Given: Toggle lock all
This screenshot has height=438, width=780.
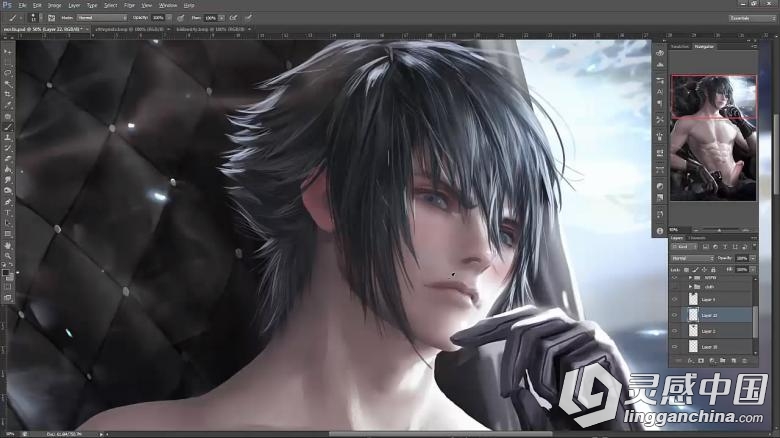Looking at the screenshot, I should (x=713, y=270).
